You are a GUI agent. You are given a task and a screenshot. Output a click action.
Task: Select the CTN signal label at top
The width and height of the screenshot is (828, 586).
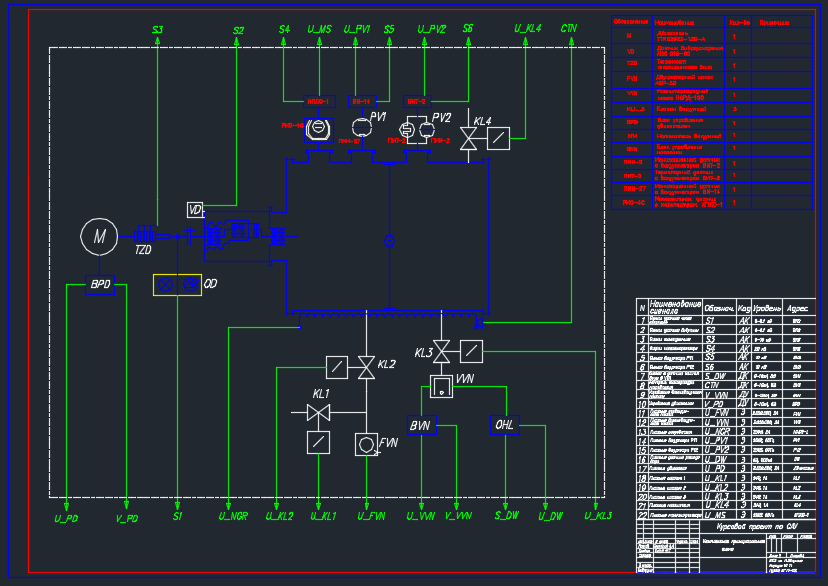pyautogui.click(x=568, y=29)
